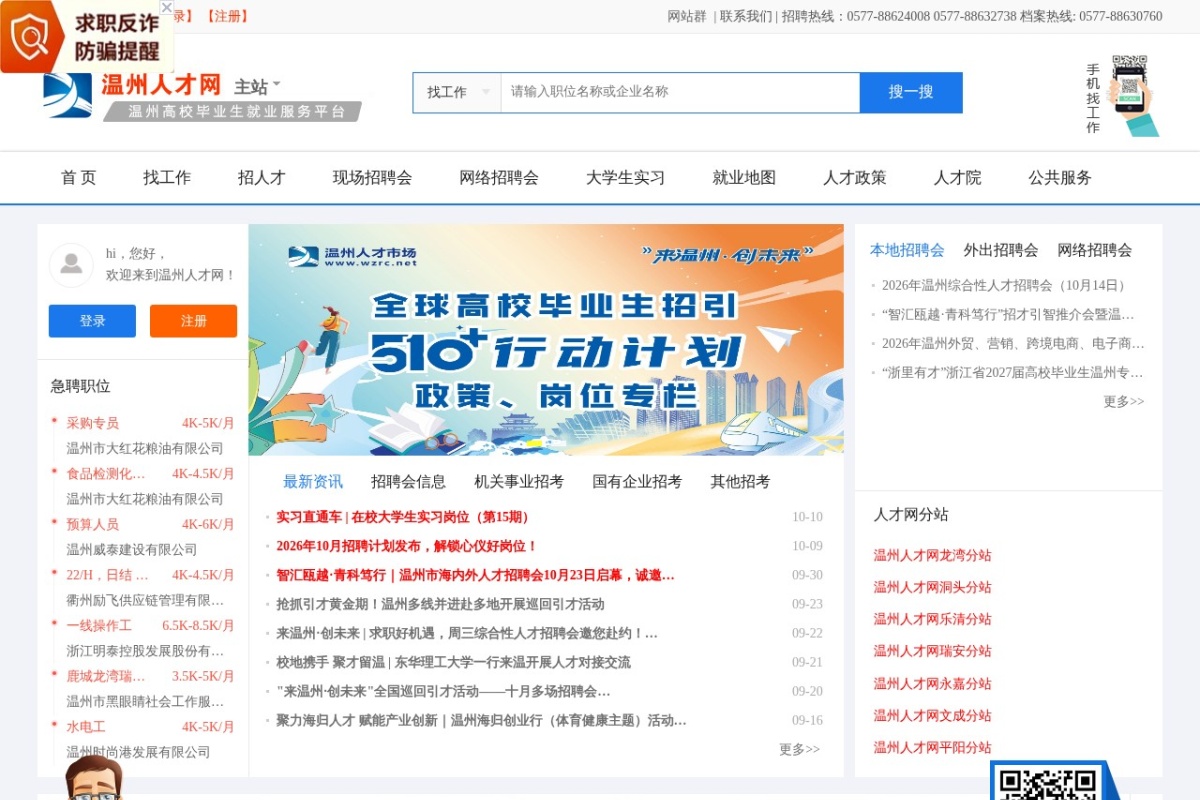Open the 就业地图 navigation item
Viewport: 1200px width, 800px height.
click(x=744, y=178)
